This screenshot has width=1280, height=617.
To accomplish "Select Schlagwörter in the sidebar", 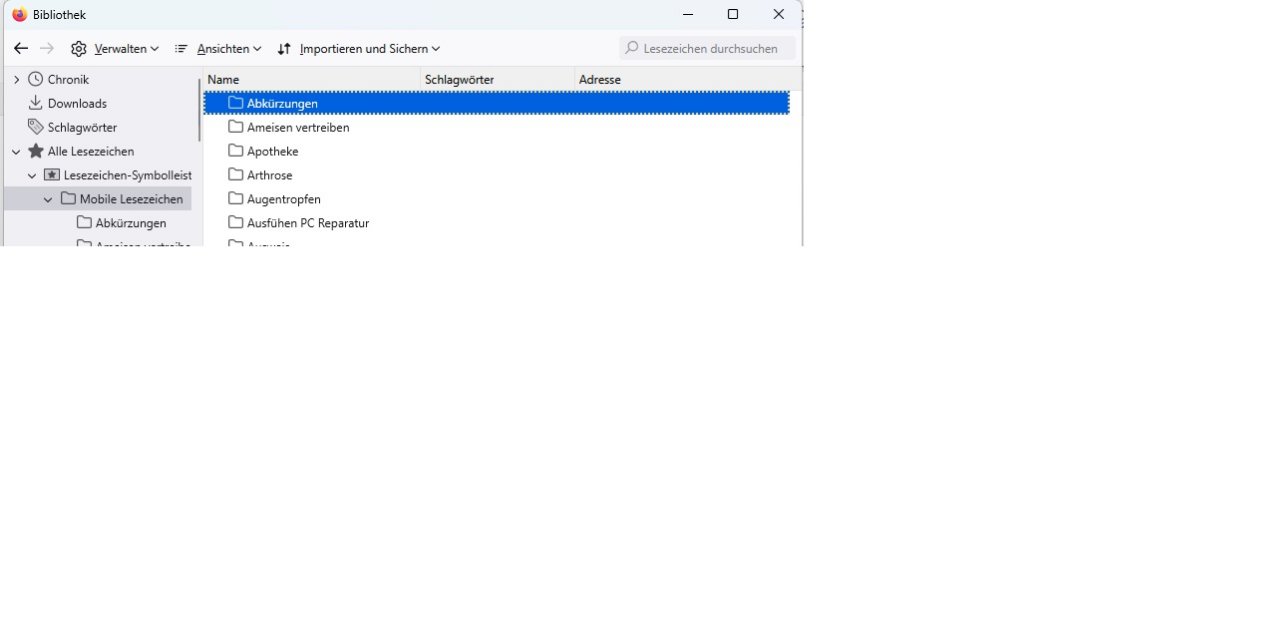I will (82, 127).
